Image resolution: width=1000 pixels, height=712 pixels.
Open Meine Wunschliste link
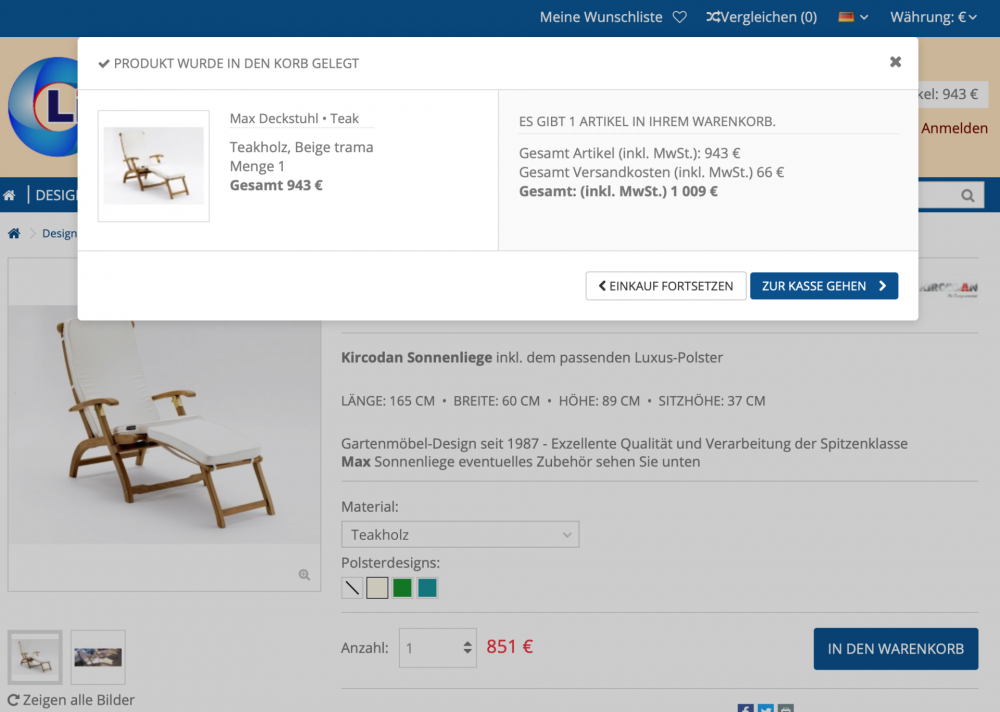tap(601, 17)
